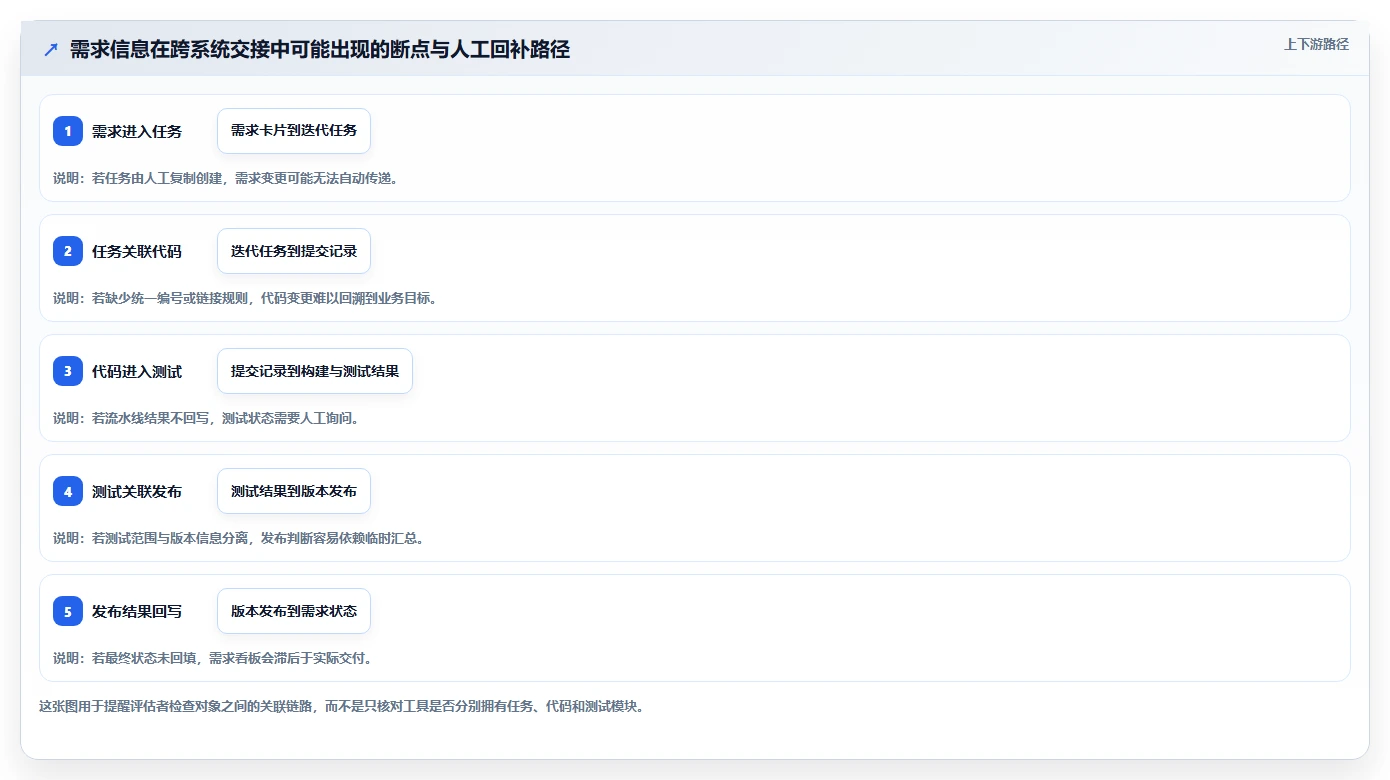This screenshot has width=1390, height=780.
Task: Select the title 需求信息在跨系统交接中可能出现的断点与人工回补路径
Action: [320, 49]
